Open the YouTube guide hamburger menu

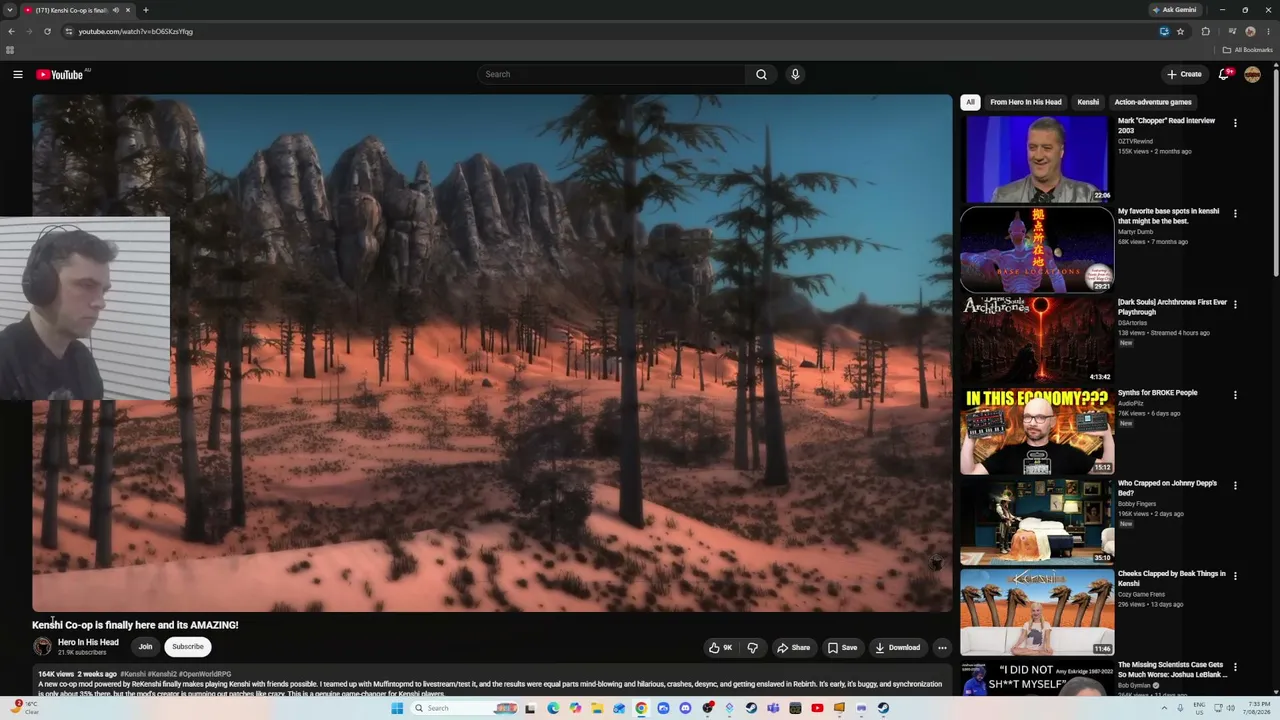pos(18,74)
